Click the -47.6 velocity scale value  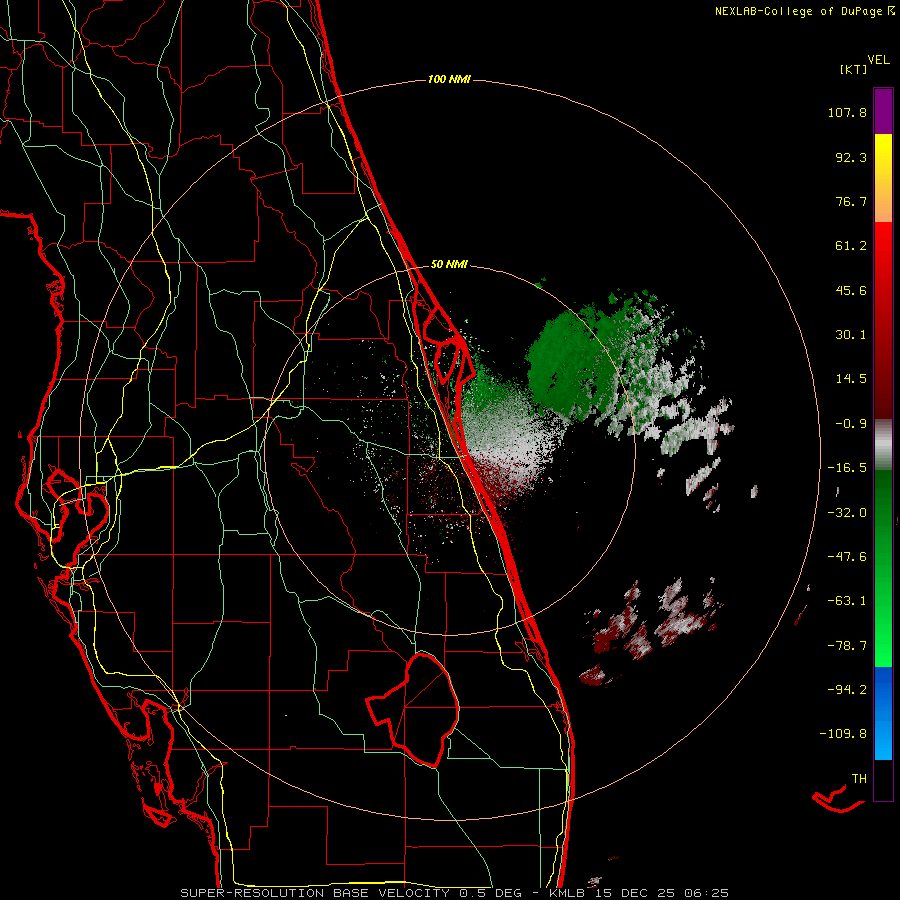[847, 557]
